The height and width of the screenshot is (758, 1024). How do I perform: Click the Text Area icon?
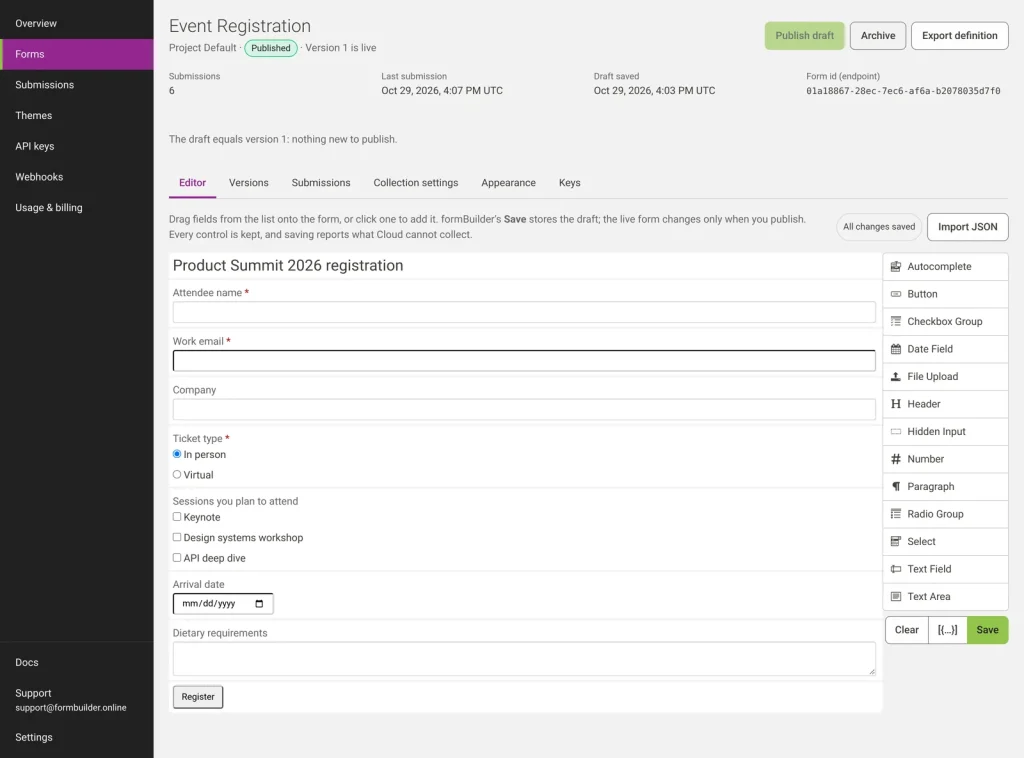coord(895,596)
